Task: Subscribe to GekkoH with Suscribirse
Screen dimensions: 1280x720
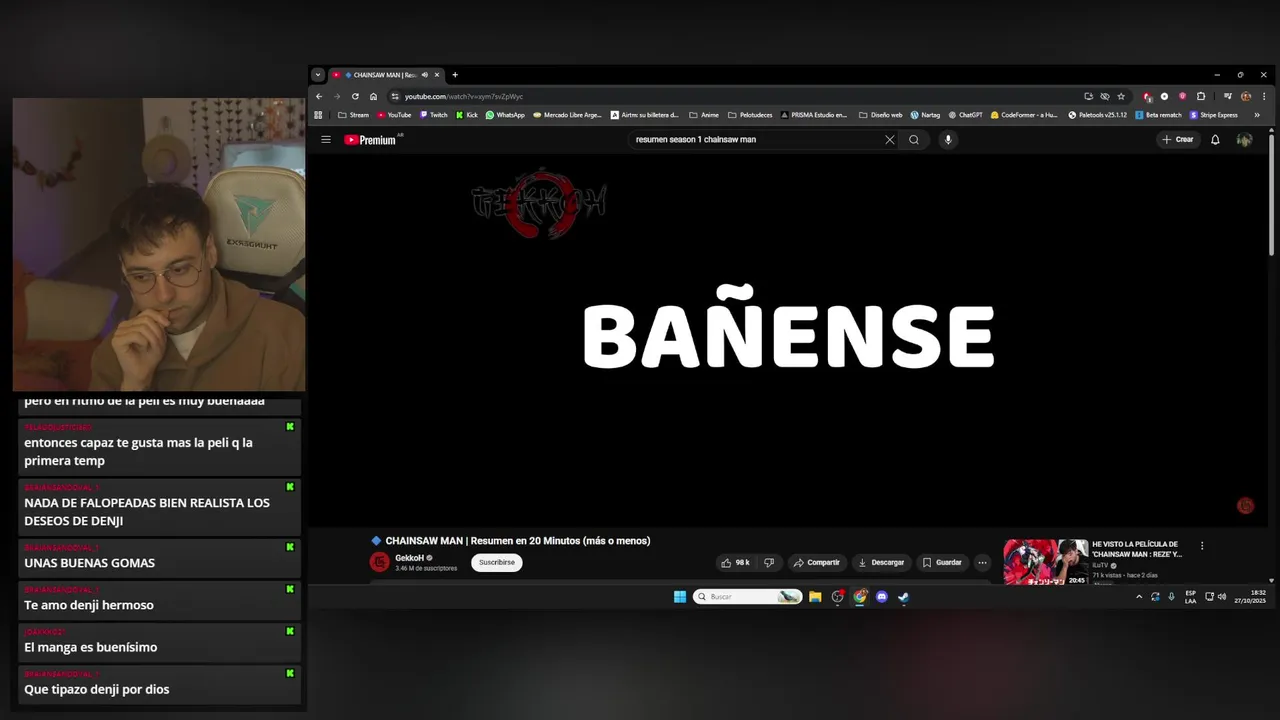Action: point(497,563)
